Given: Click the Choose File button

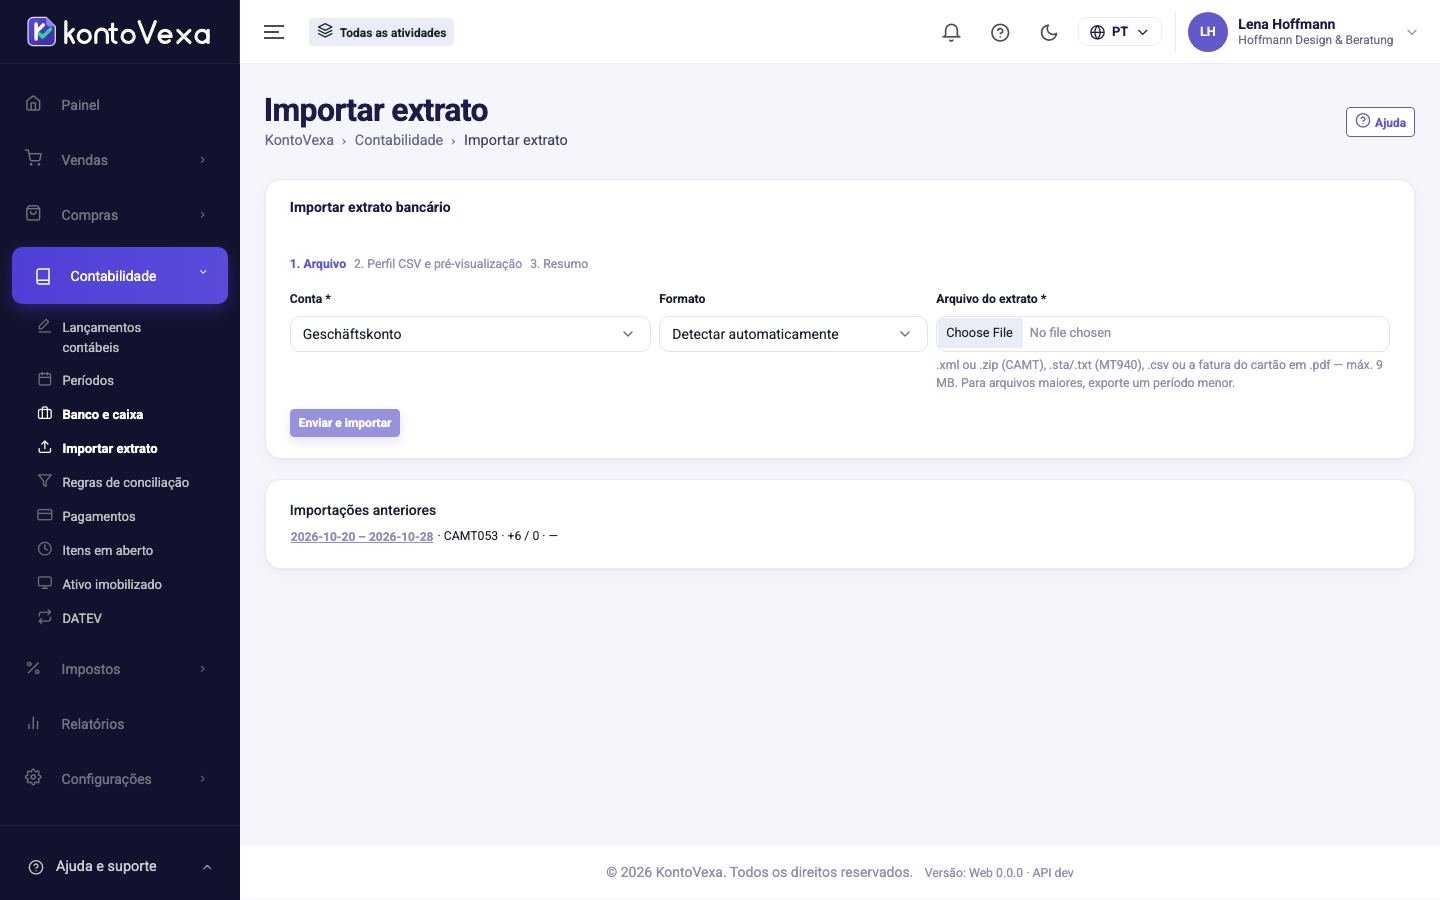Looking at the screenshot, I should [979, 333].
